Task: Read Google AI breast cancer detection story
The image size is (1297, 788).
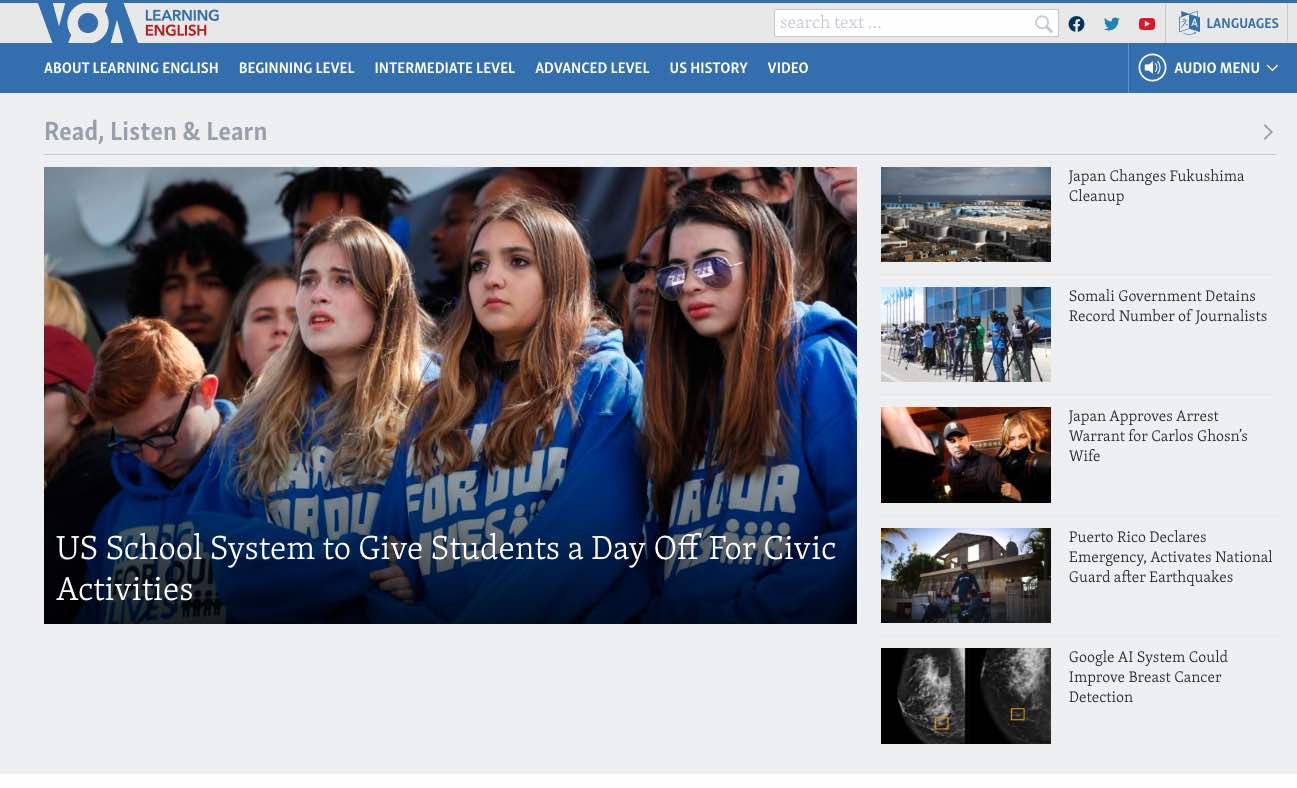Action: click(1147, 677)
